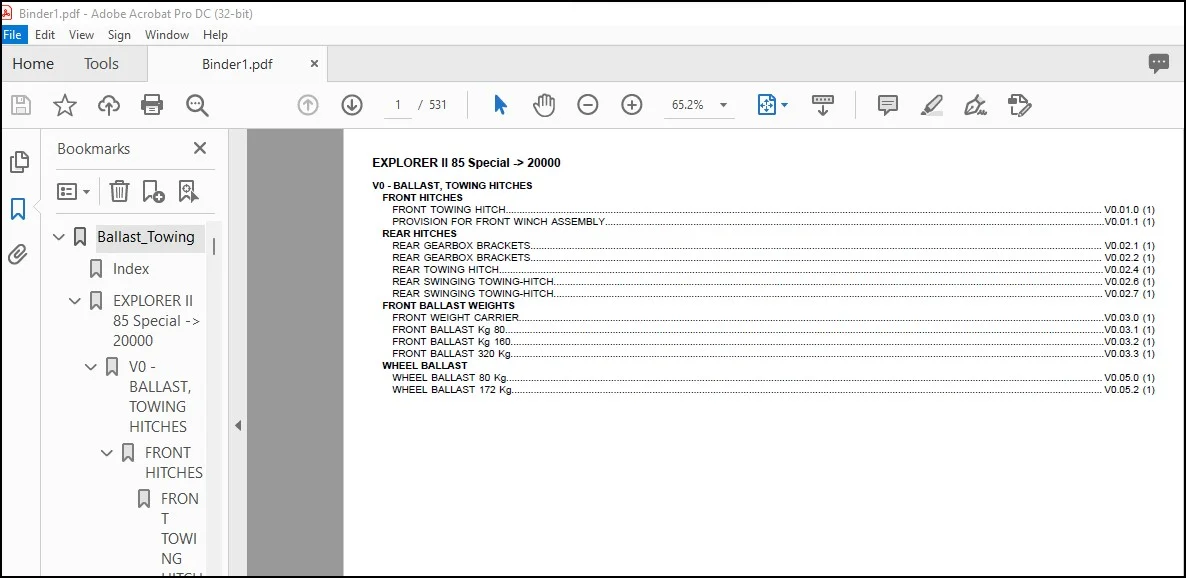Add a new bookmark icon

(x=154, y=191)
